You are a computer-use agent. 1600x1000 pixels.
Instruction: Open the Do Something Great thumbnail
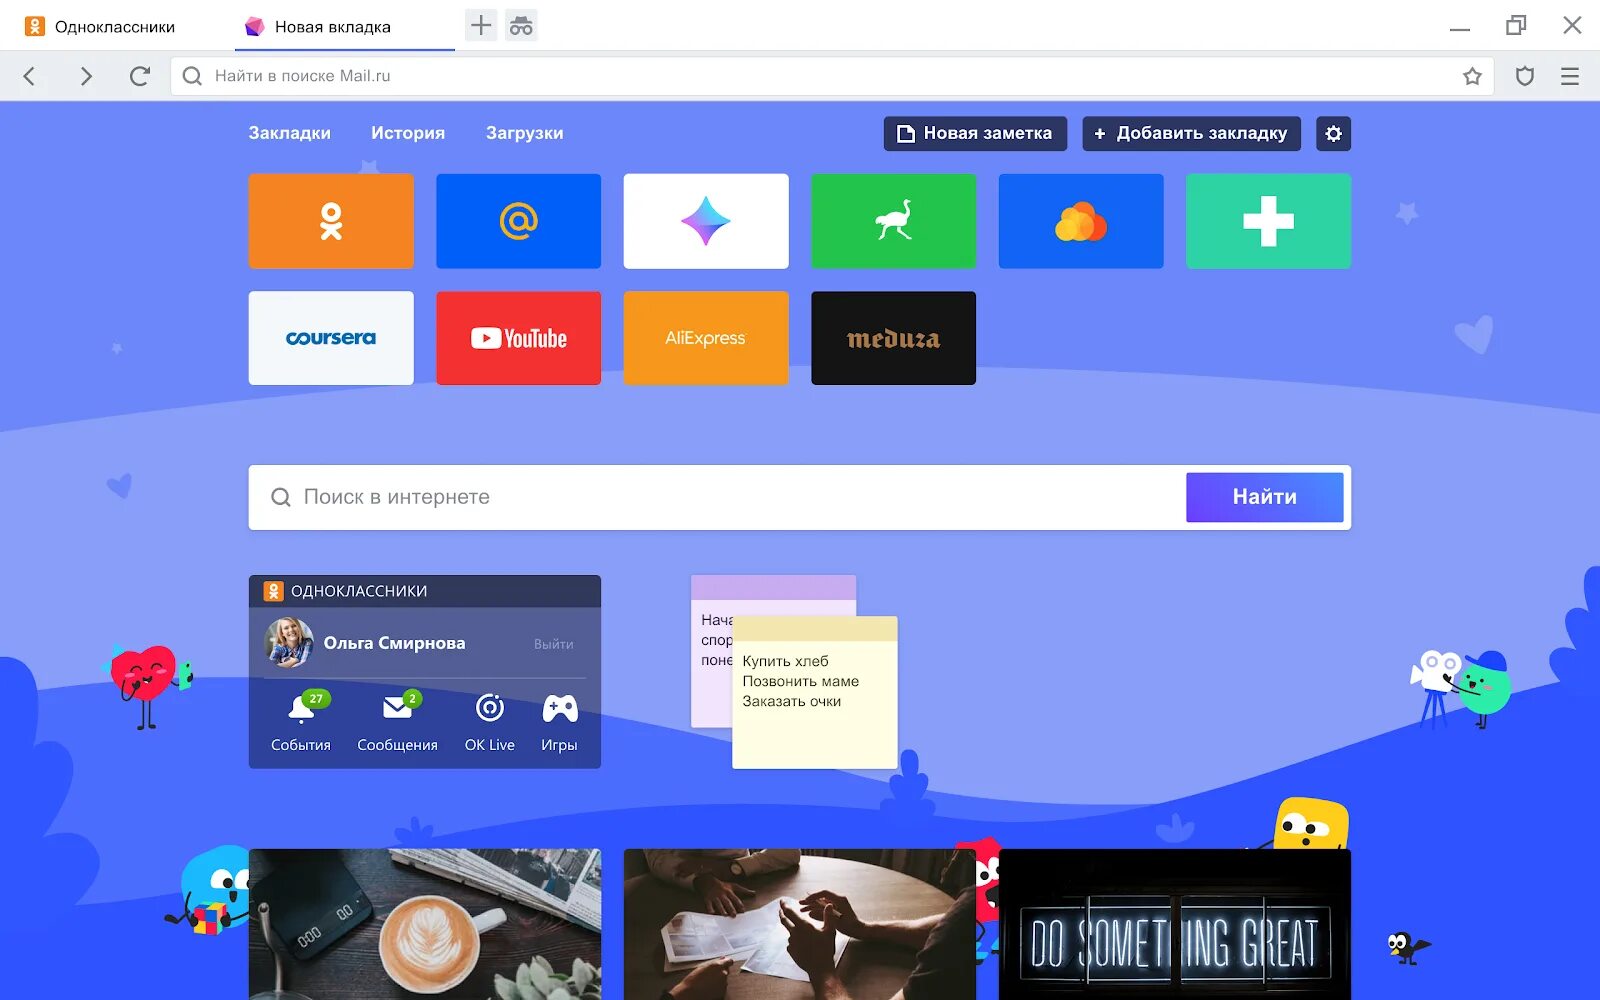[1175, 924]
